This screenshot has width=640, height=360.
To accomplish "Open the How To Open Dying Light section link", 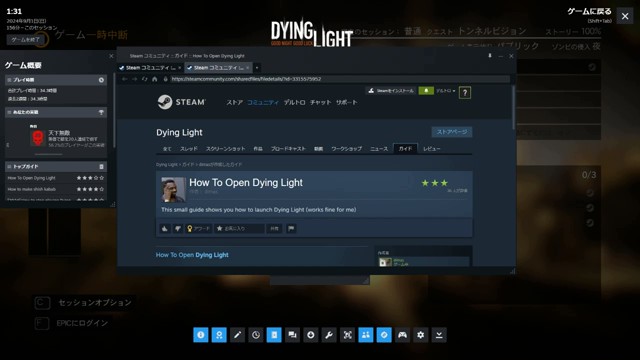I will click(x=192, y=255).
